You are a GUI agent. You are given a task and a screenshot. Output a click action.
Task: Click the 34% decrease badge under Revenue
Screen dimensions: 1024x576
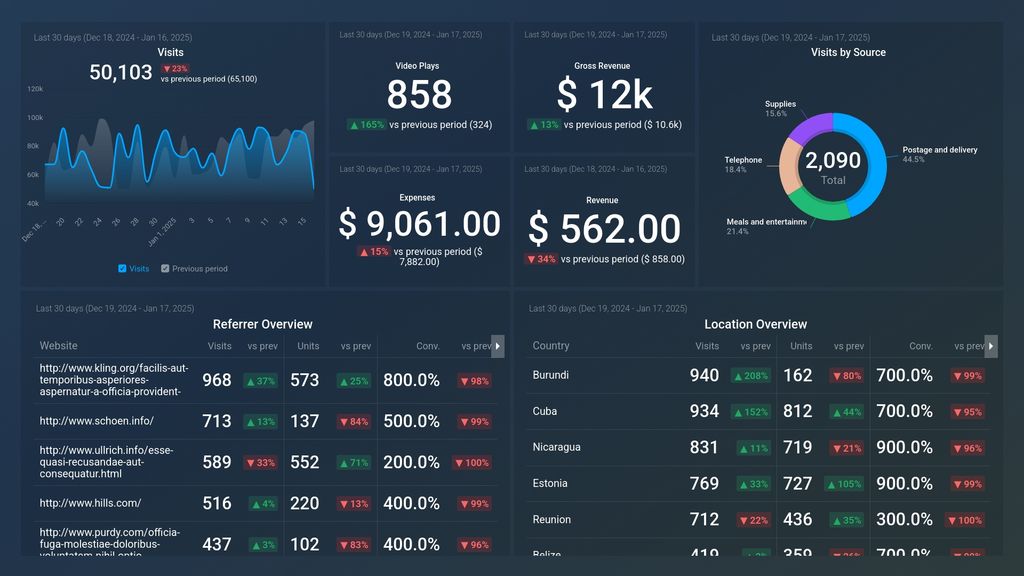click(x=541, y=259)
